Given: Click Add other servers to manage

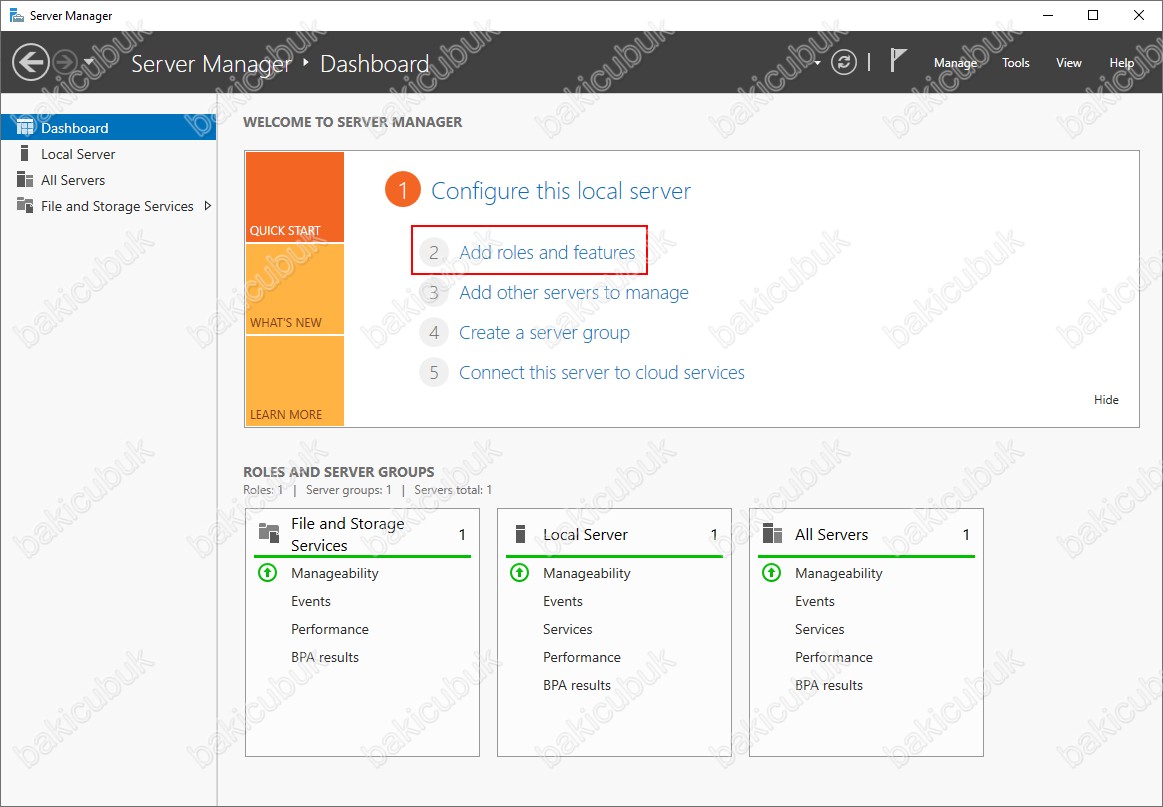Looking at the screenshot, I should coord(574,292).
